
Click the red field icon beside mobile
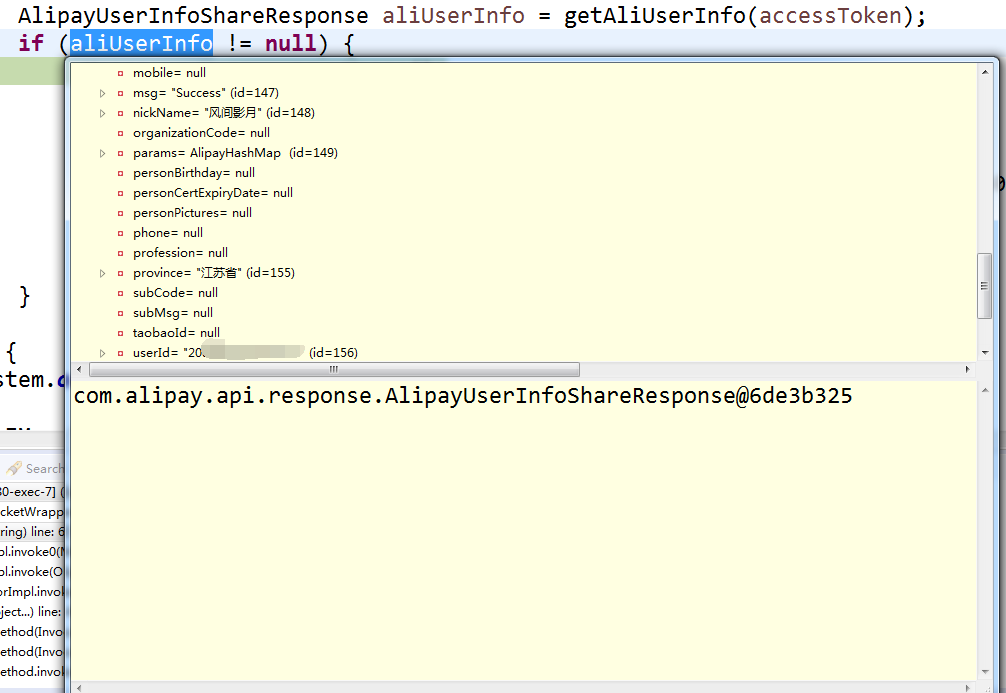(x=121, y=73)
